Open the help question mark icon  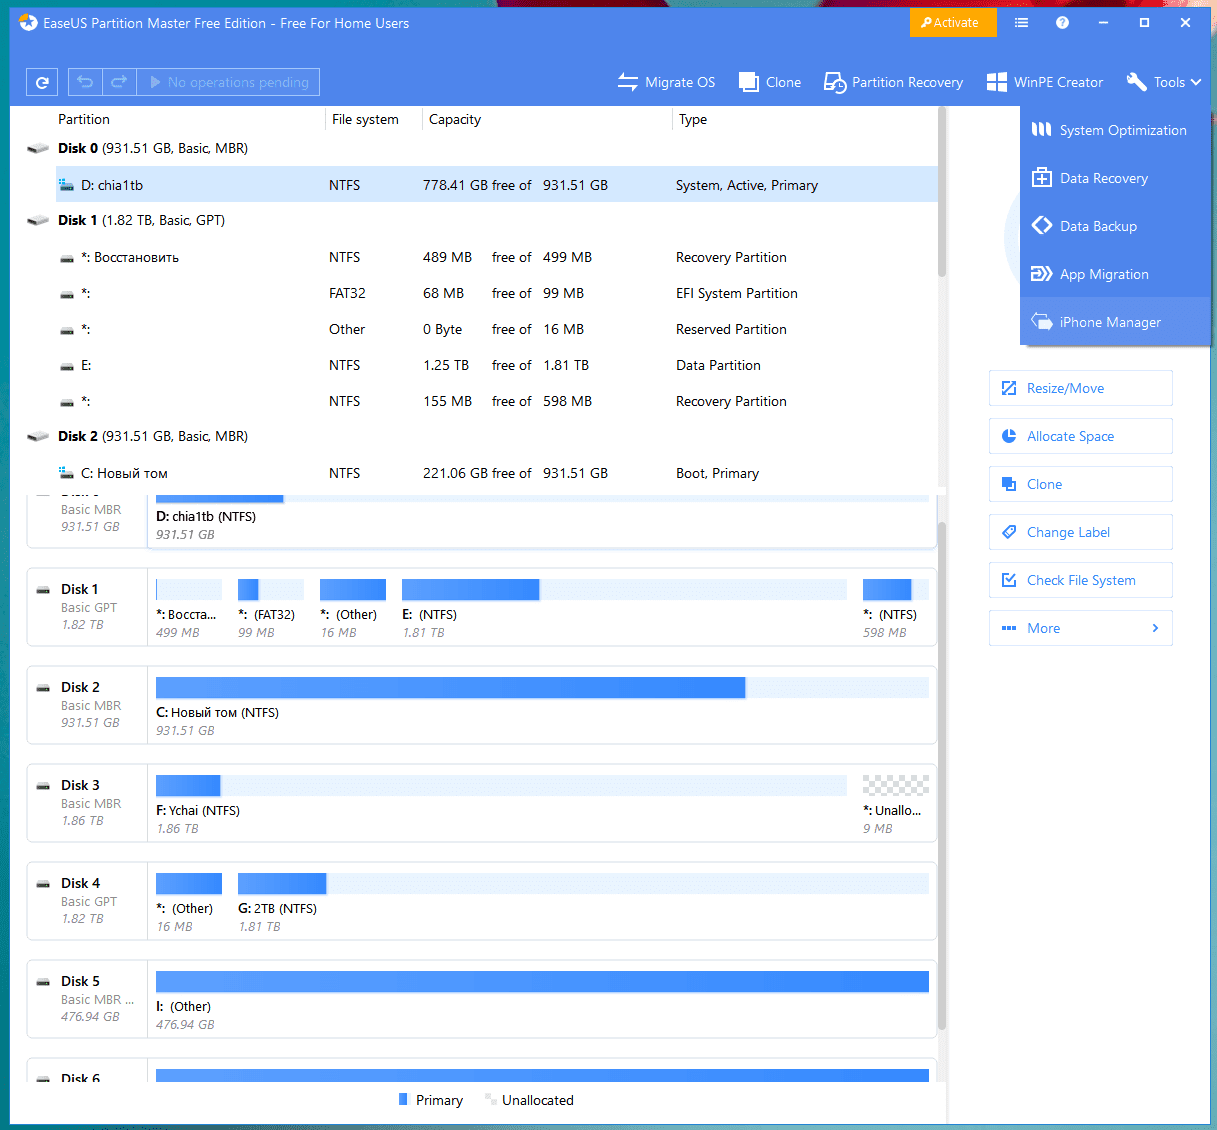click(x=1062, y=23)
